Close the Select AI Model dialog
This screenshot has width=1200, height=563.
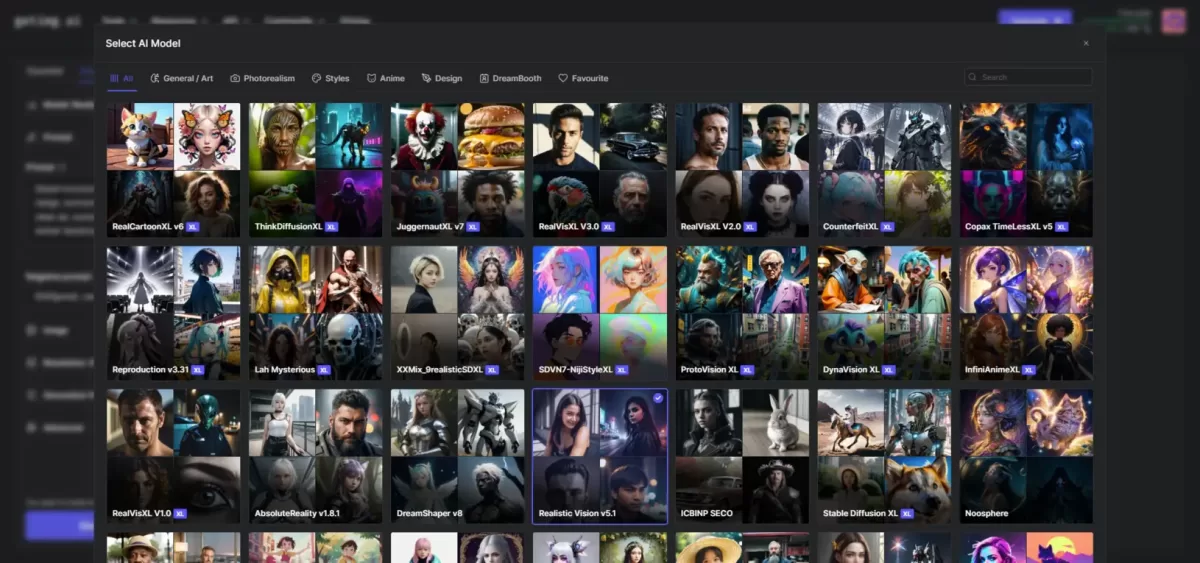1086,43
